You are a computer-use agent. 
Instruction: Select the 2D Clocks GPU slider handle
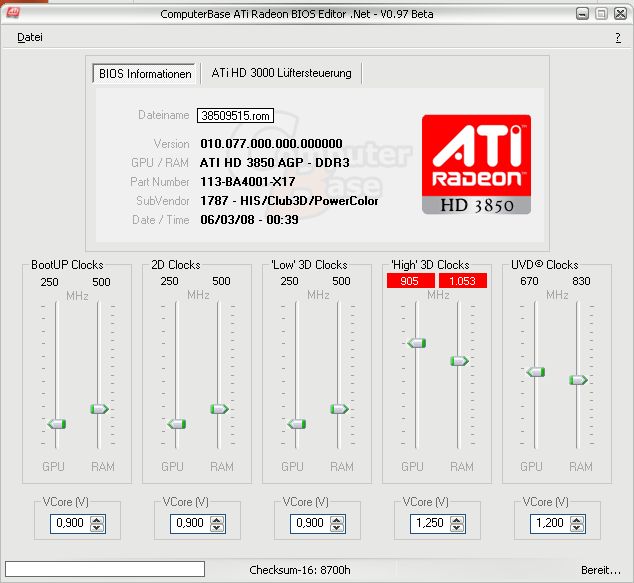click(x=177, y=424)
